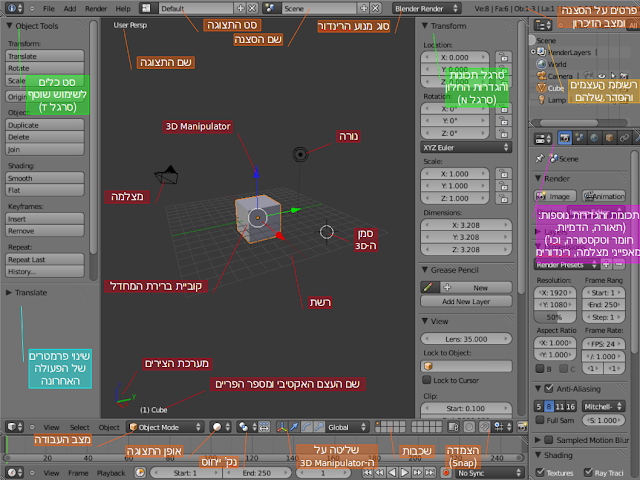640x480 pixels.
Task: Open the Outliner editor type selector
Action: pos(543,25)
